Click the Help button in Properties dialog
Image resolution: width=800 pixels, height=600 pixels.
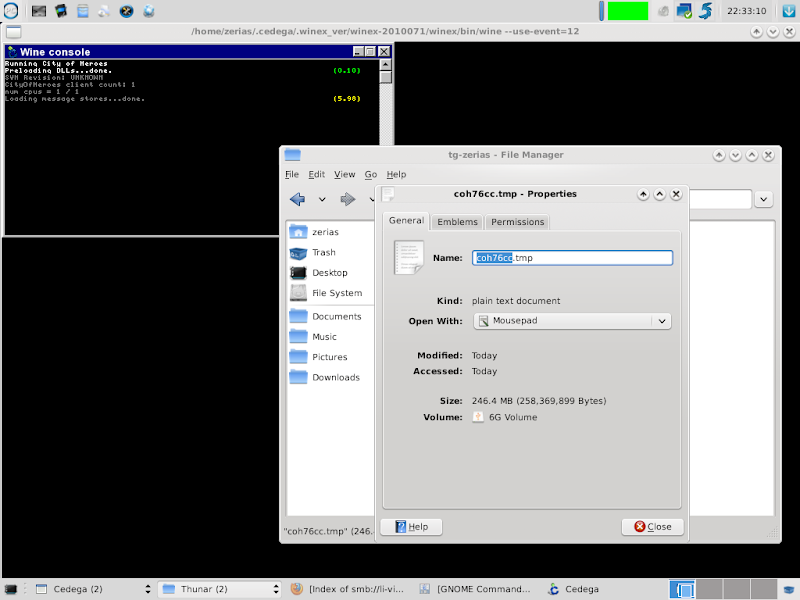411,526
